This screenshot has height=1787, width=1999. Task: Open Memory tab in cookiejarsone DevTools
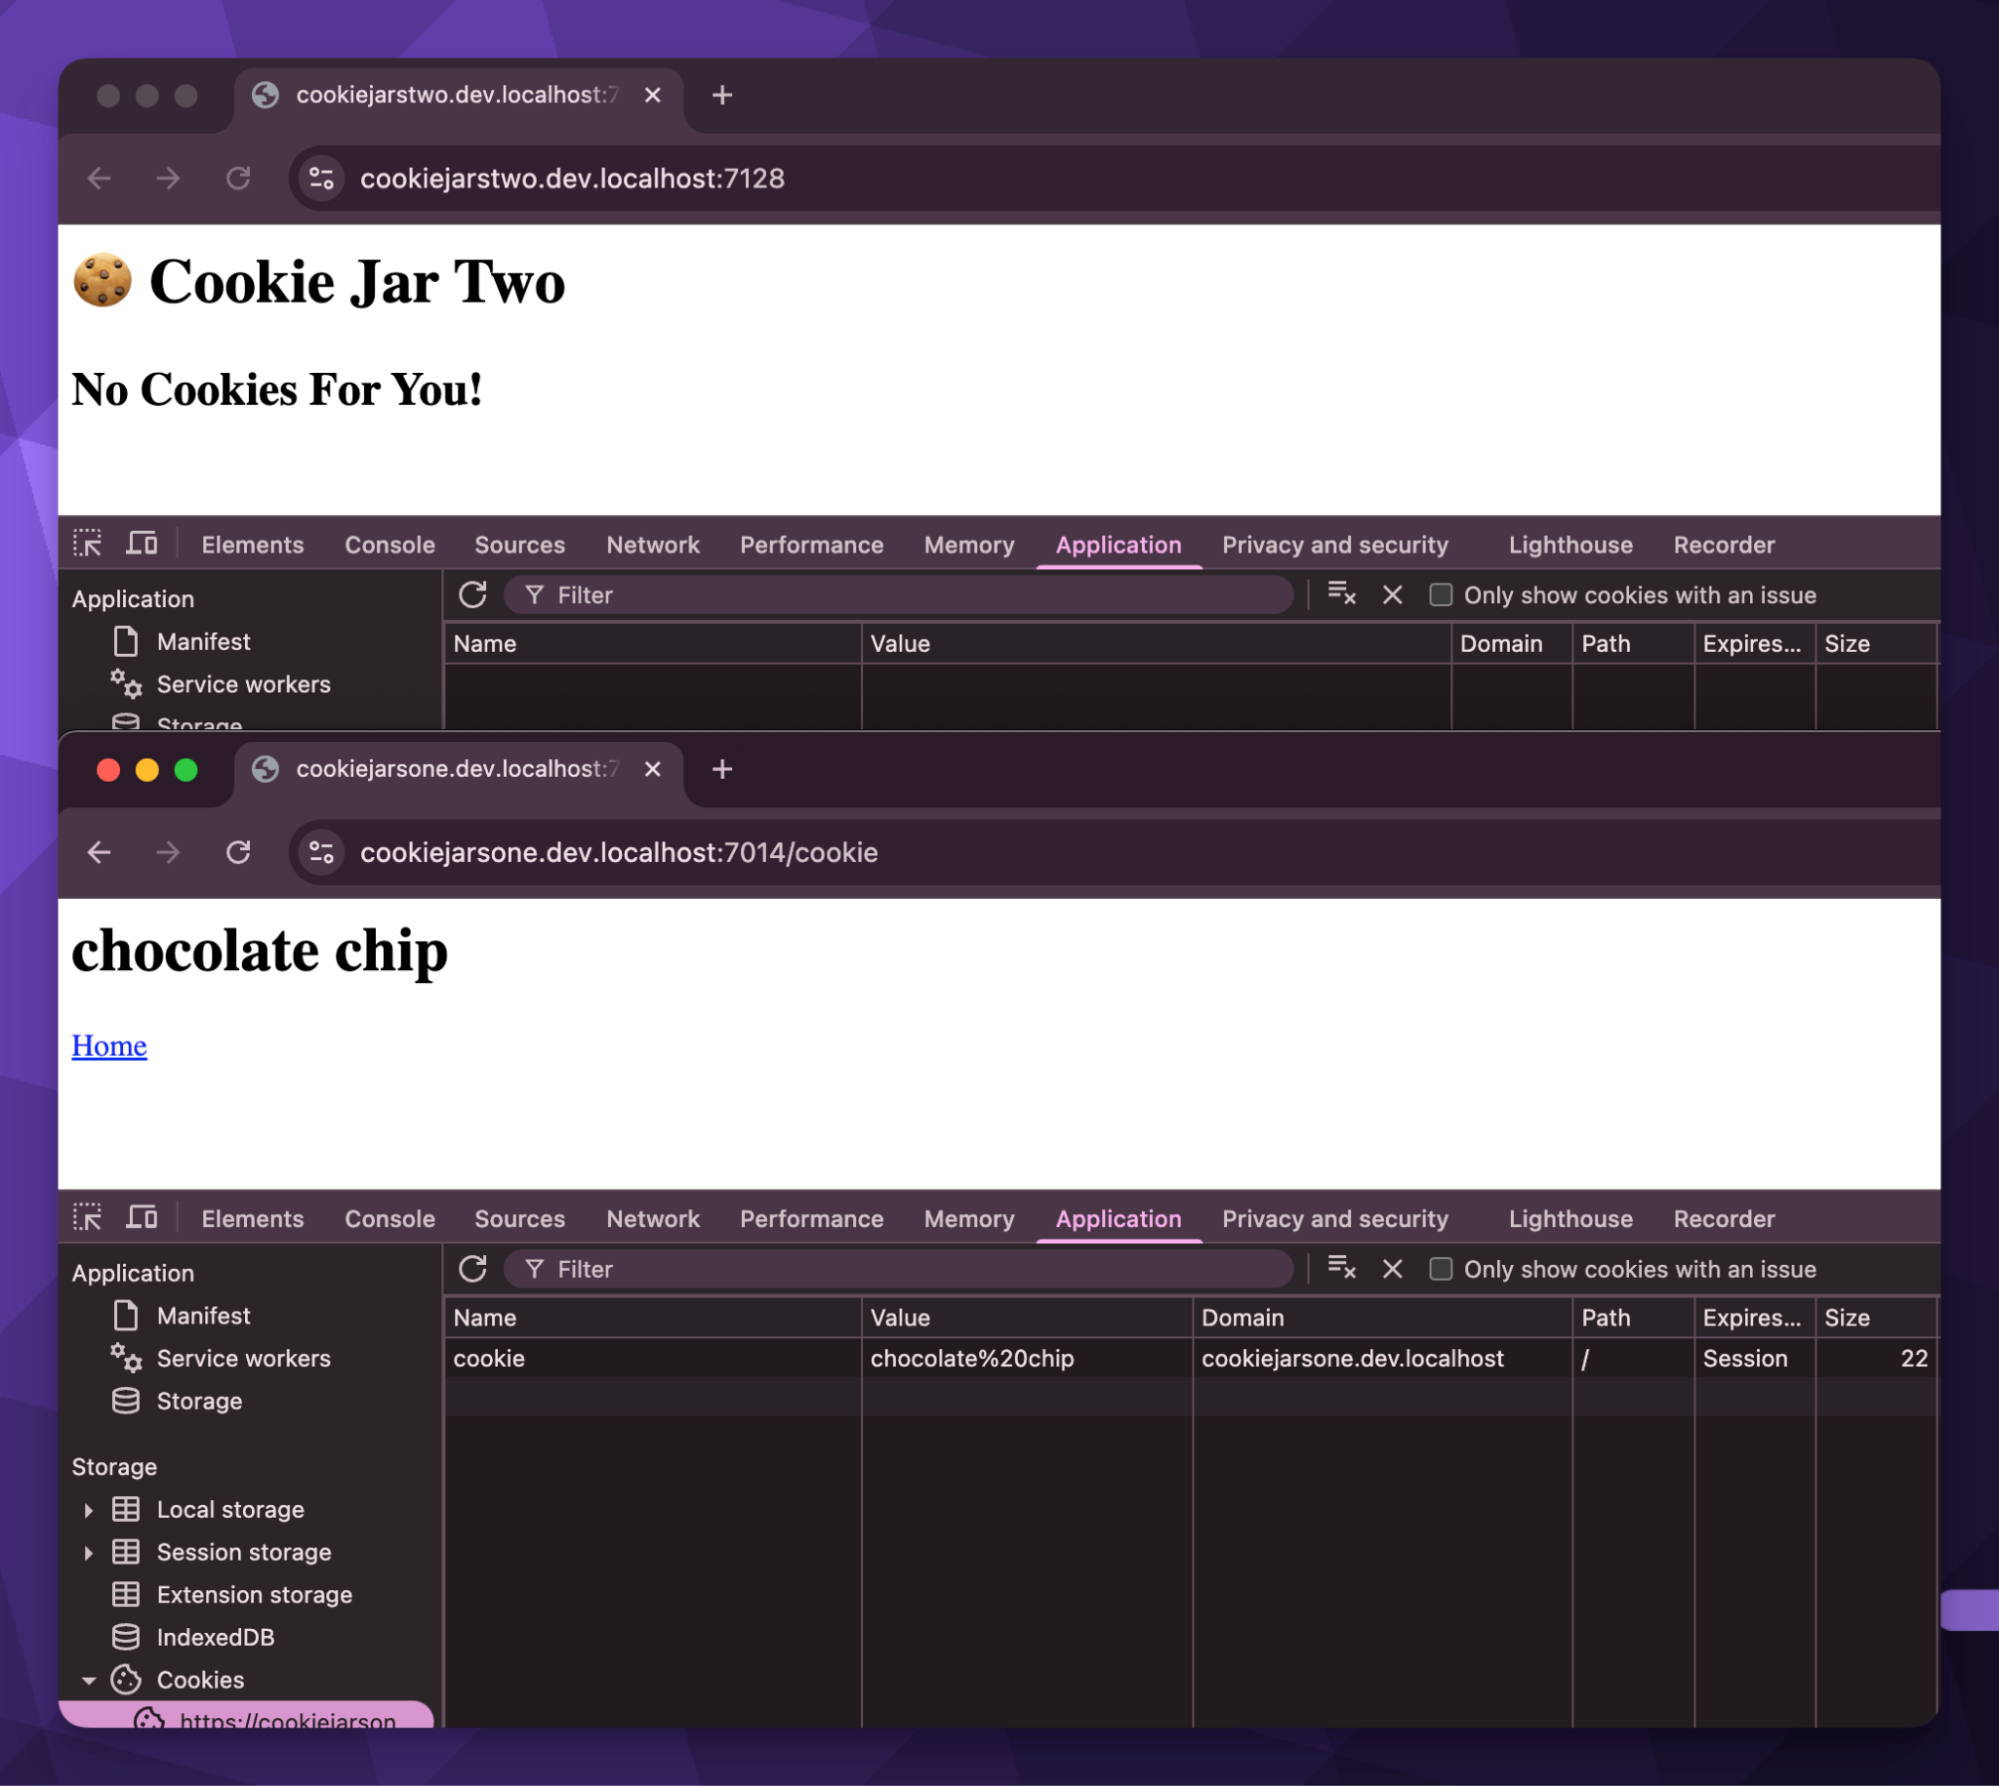point(969,1219)
